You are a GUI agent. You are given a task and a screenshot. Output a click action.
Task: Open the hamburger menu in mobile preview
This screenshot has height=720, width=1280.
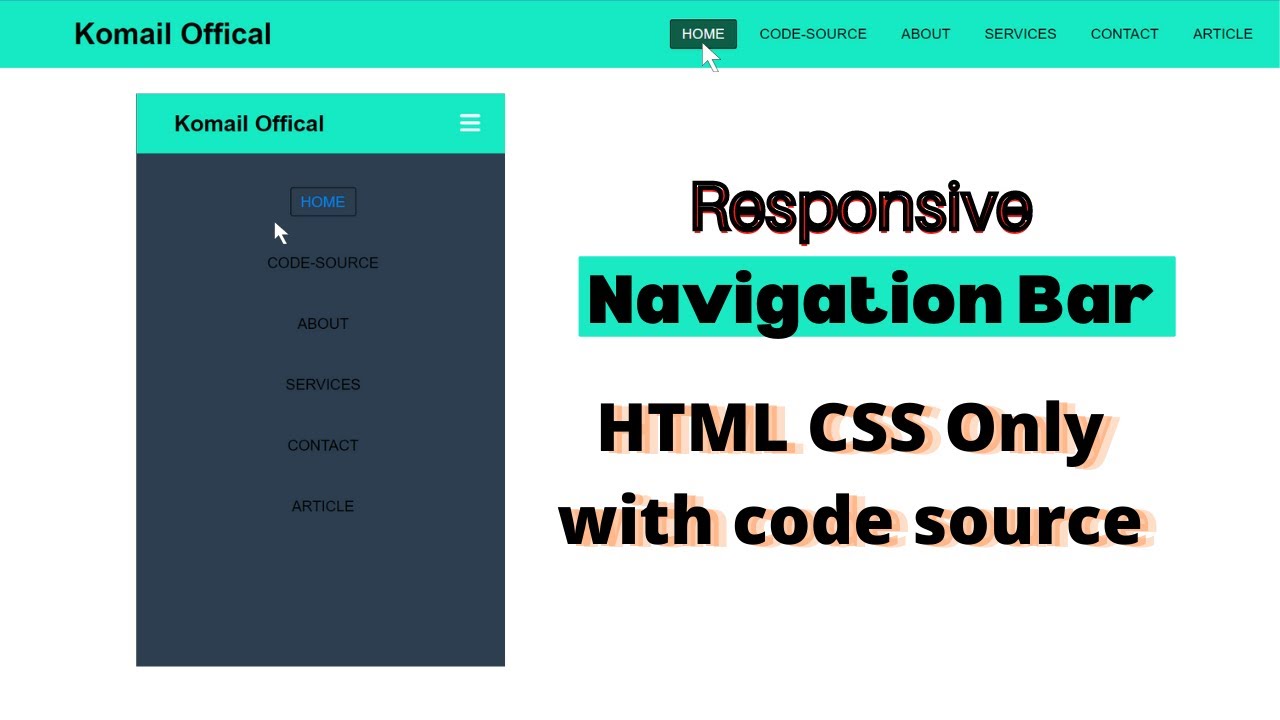point(470,123)
